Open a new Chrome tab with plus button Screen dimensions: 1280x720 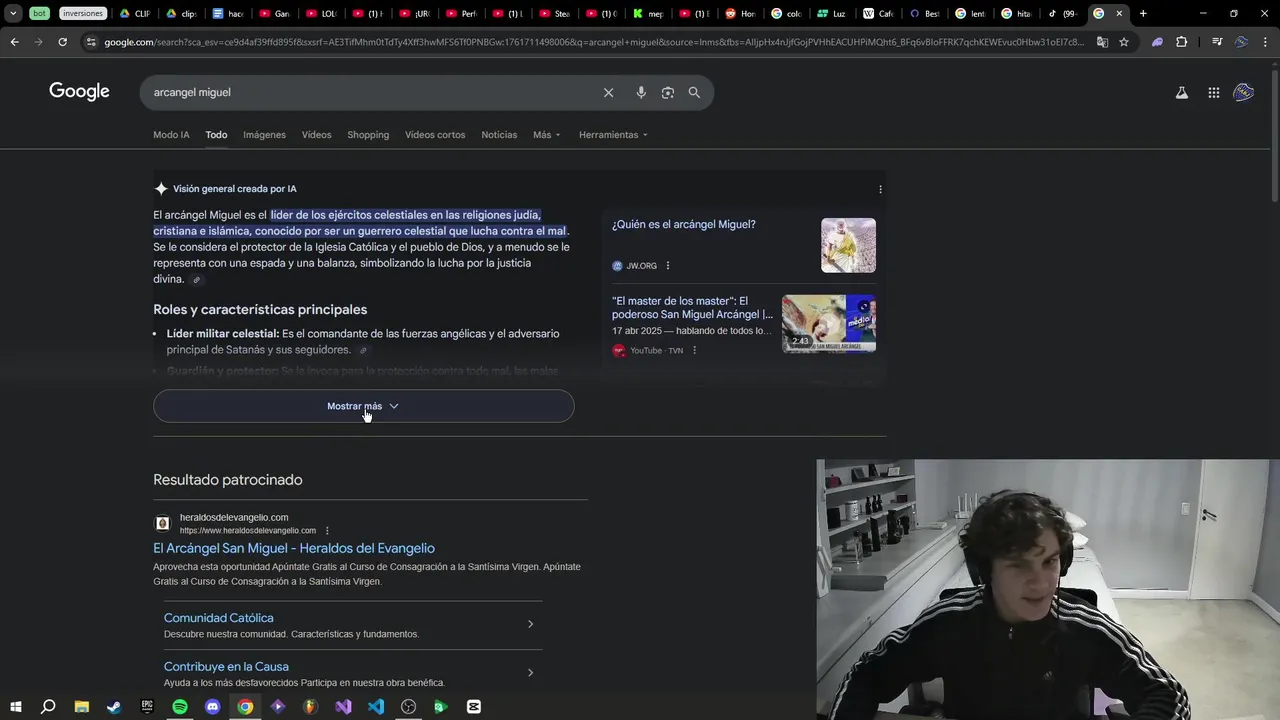coord(1143,13)
